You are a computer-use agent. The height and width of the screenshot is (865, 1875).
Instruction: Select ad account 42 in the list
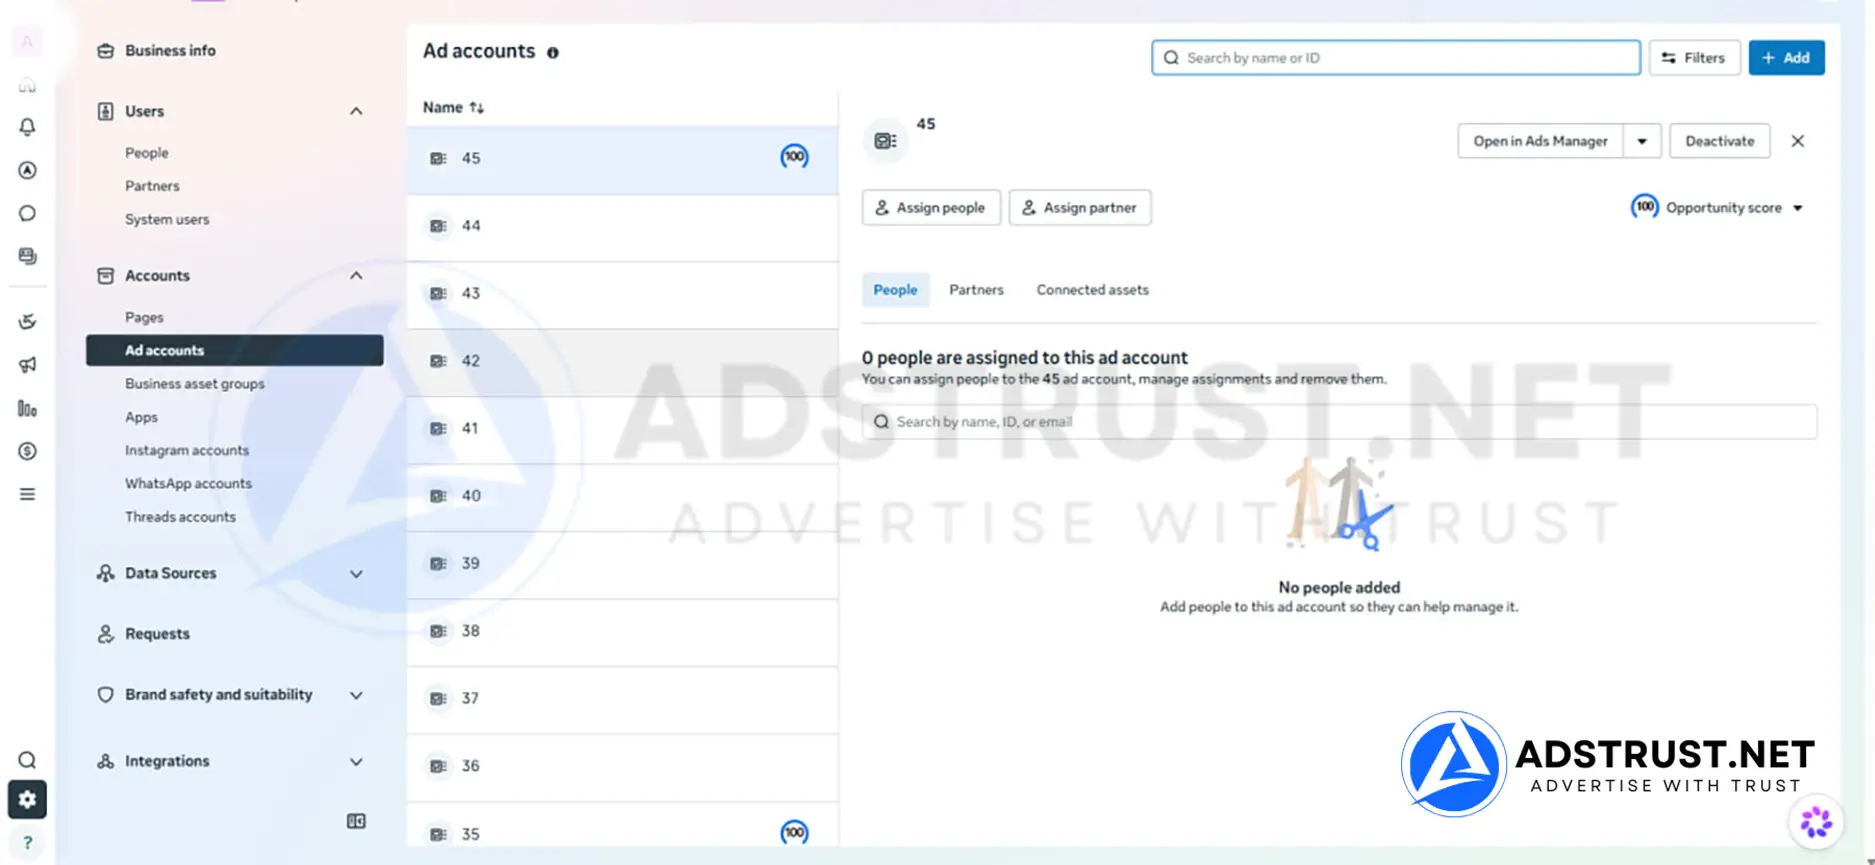click(x=622, y=361)
